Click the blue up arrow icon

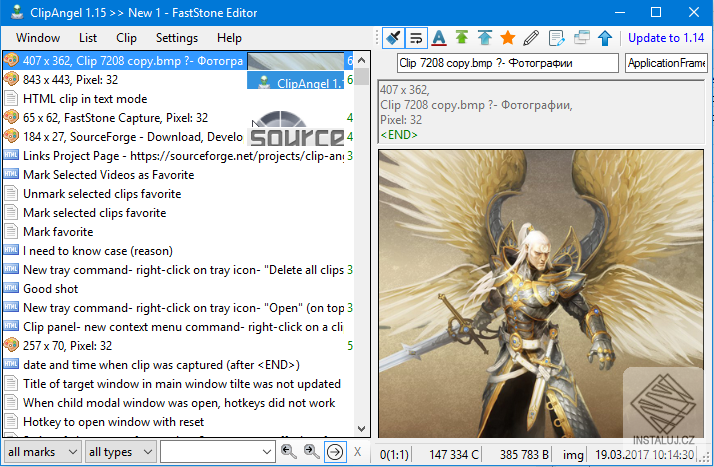pos(605,38)
